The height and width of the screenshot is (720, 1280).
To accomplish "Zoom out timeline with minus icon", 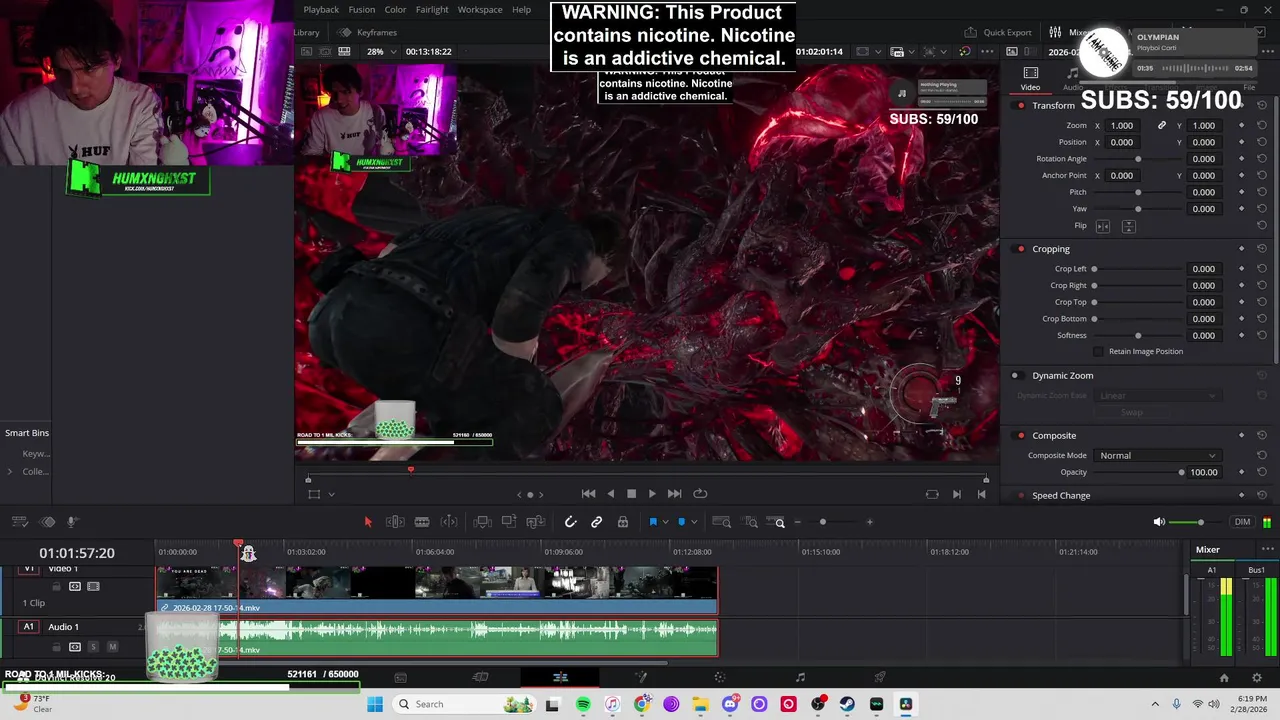I will click(797, 522).
